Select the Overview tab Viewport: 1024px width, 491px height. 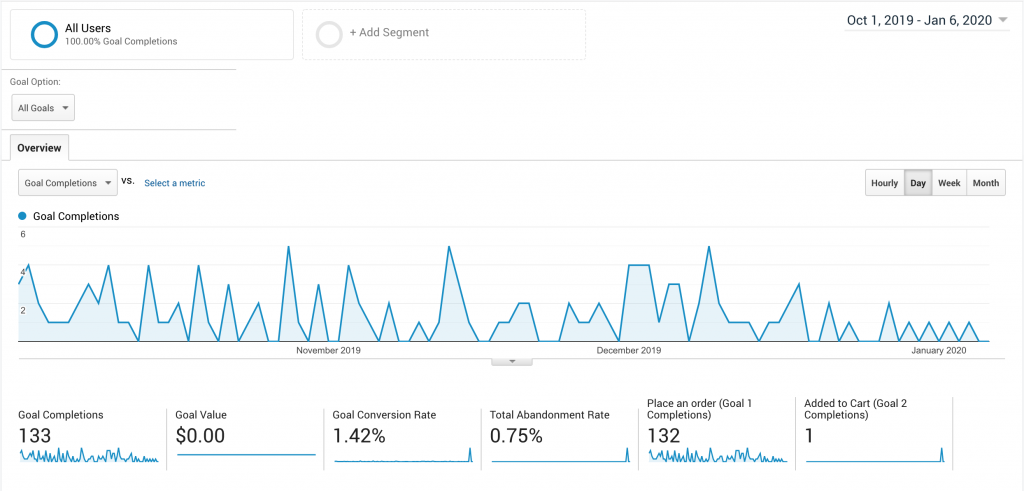(x=39, y=148)
